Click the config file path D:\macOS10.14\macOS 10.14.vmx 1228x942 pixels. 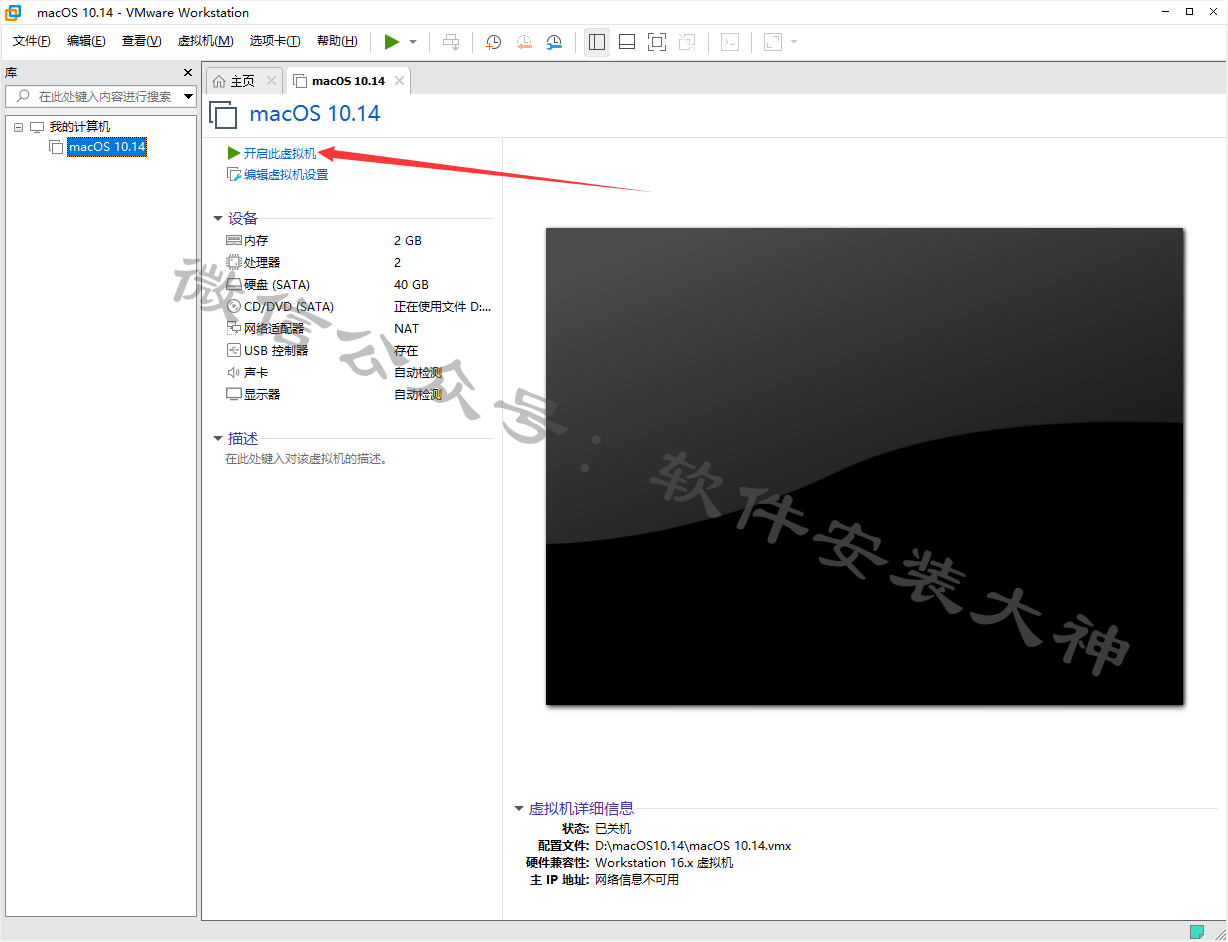(693, 845)
